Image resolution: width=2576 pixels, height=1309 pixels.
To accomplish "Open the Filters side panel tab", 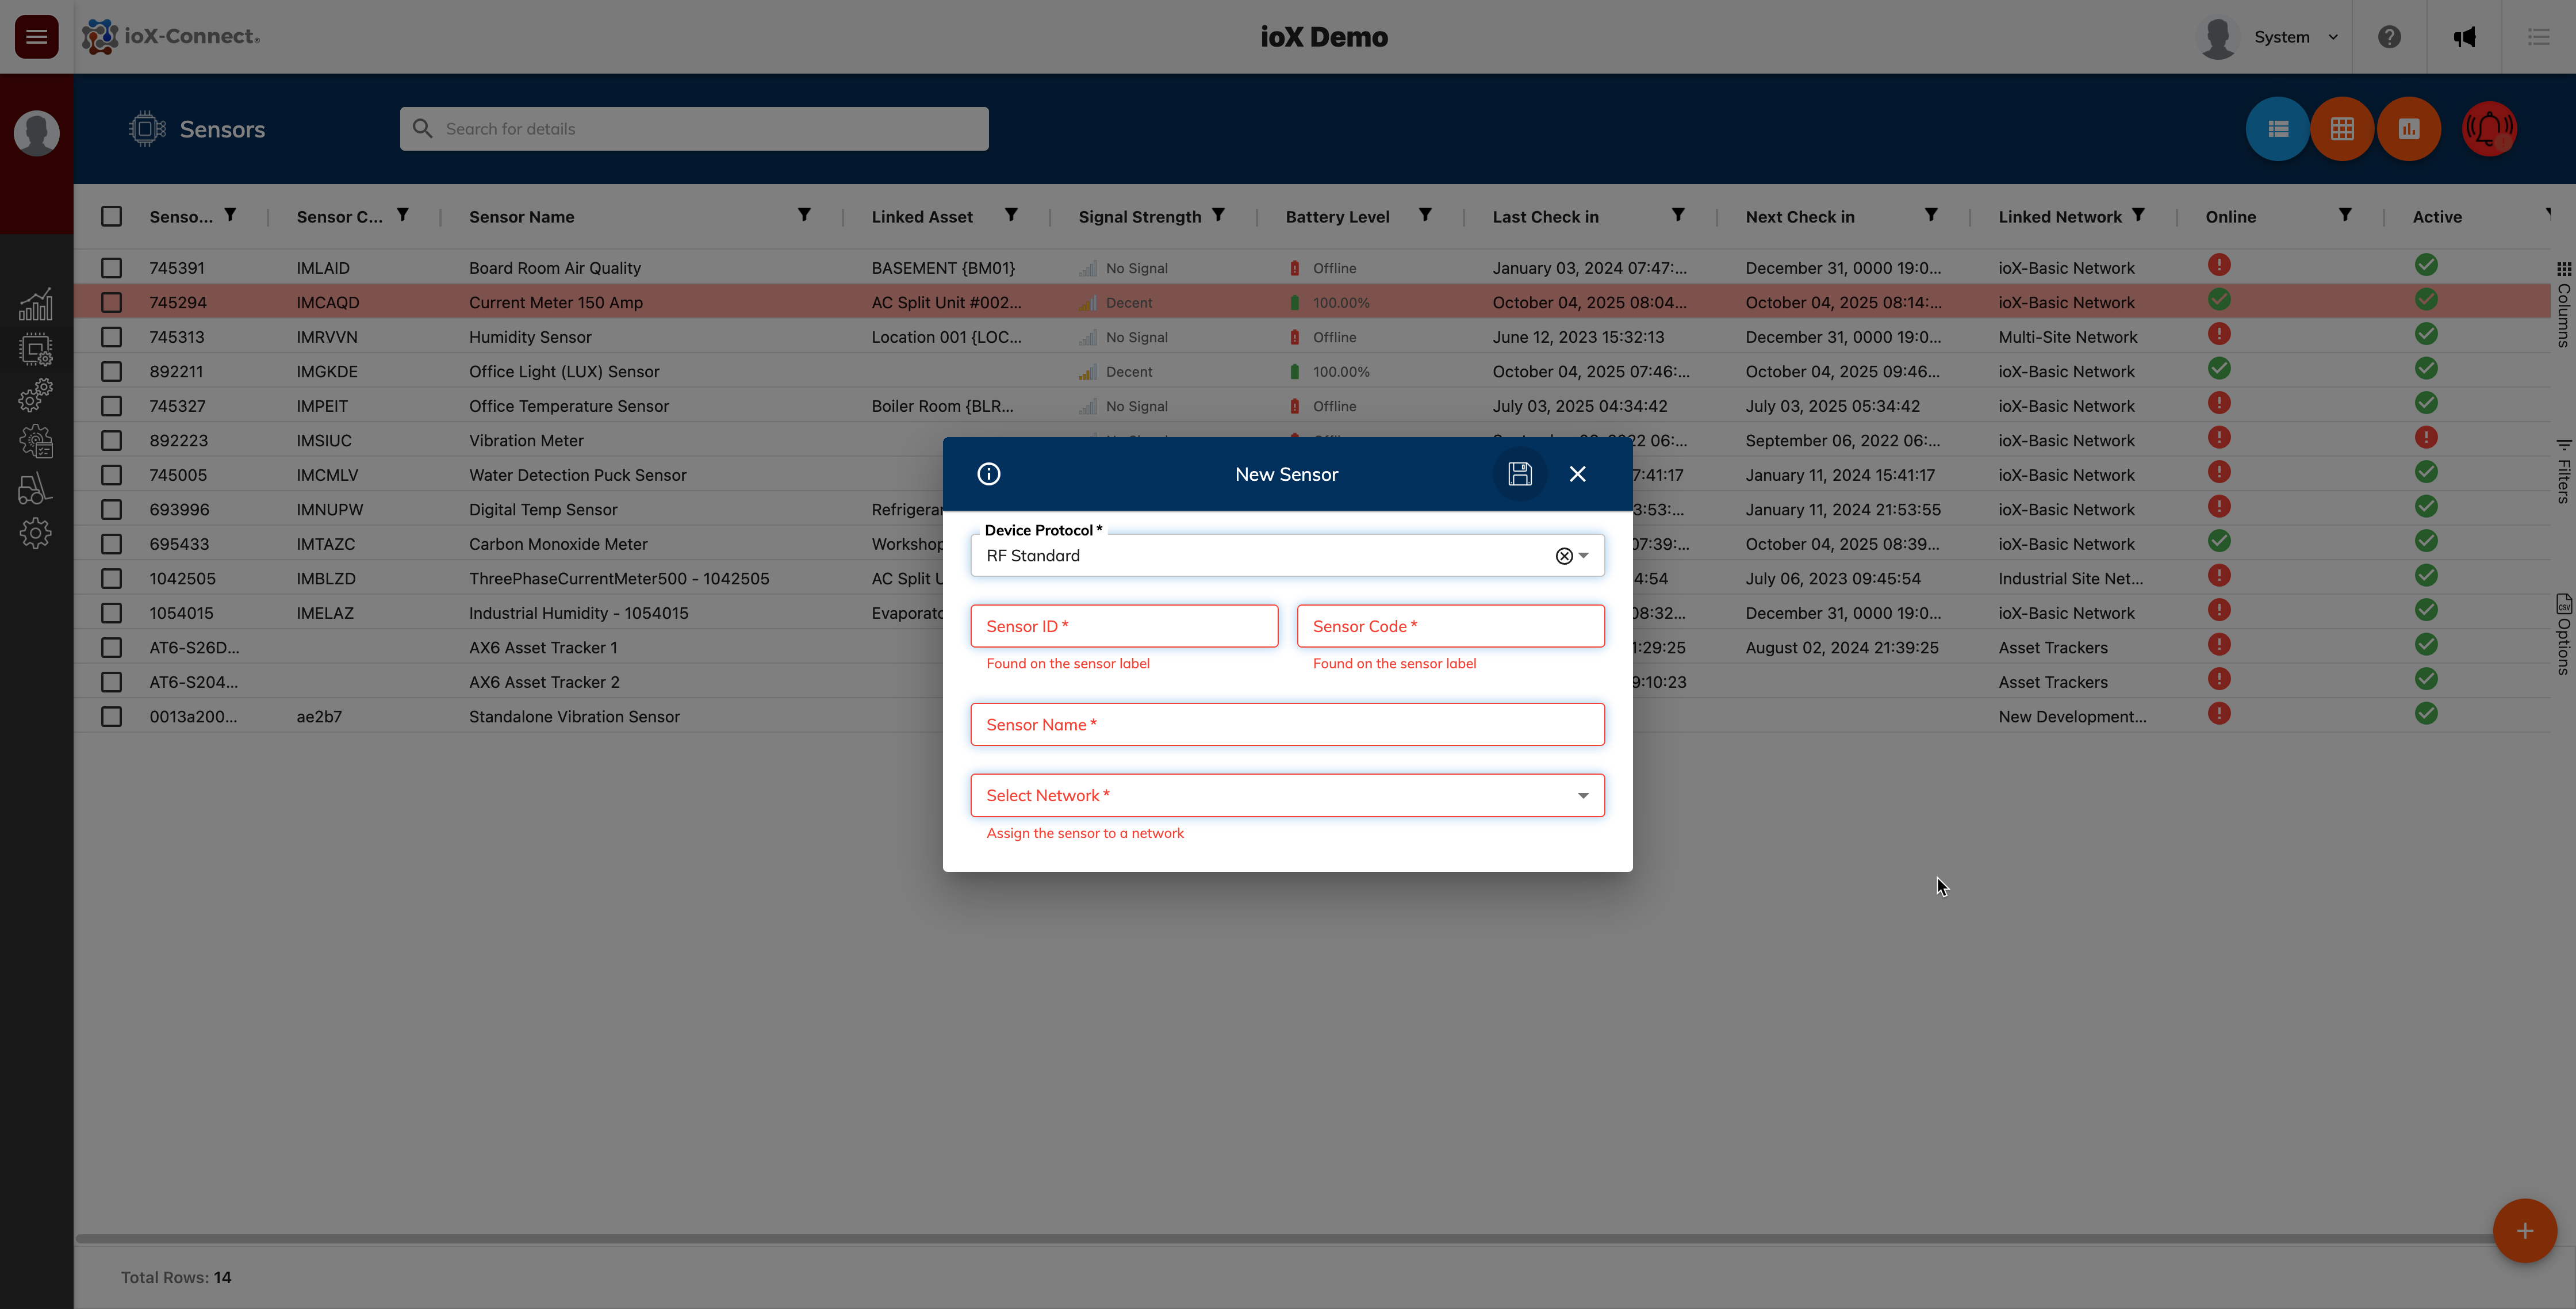I will 2563,471.
